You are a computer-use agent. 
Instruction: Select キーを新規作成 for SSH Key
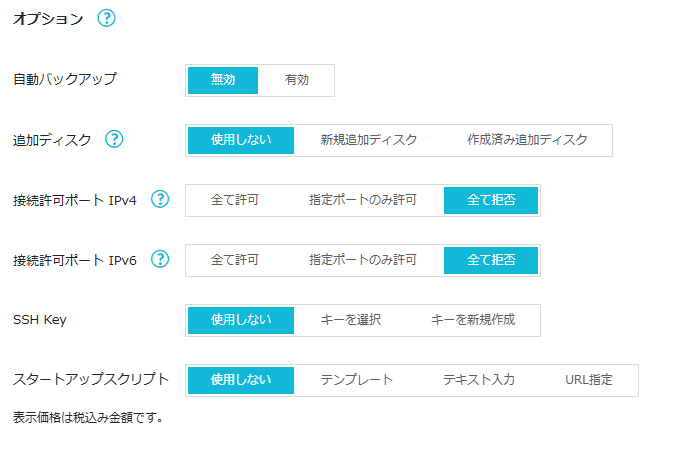(x=473, y=320)
